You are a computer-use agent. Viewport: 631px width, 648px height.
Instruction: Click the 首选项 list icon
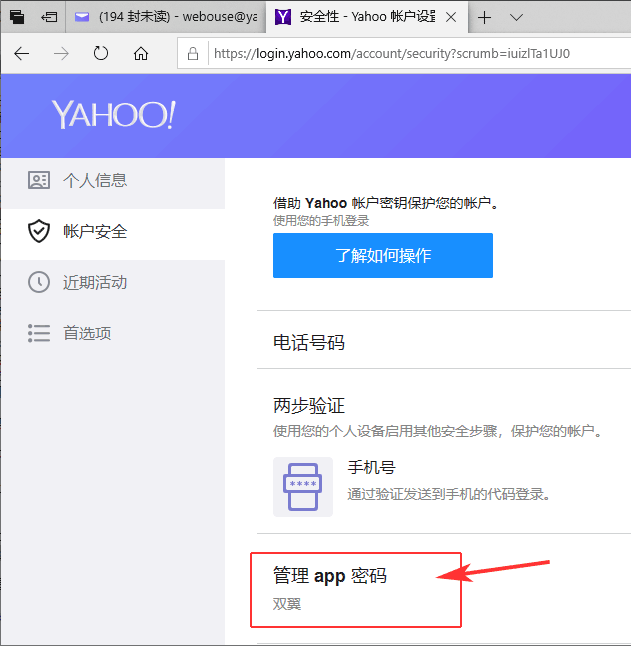click(39, 333)
